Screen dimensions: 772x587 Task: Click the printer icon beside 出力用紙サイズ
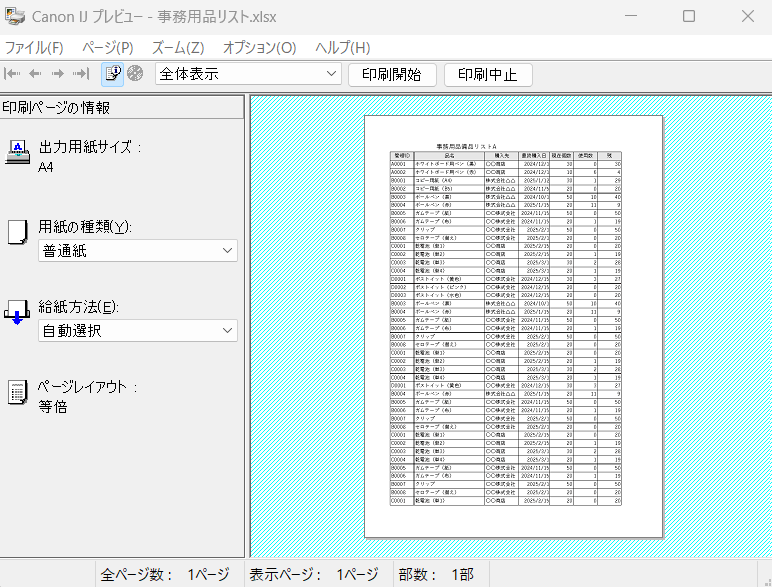[x=17, y=152]
